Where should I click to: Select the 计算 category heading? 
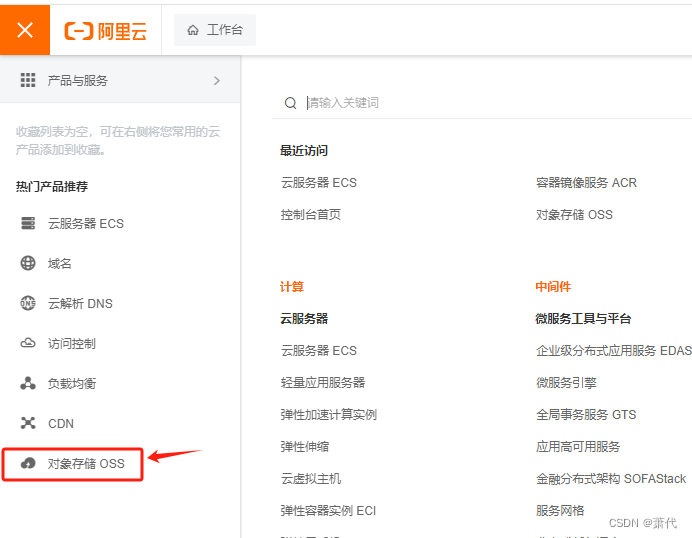[292, 287]
